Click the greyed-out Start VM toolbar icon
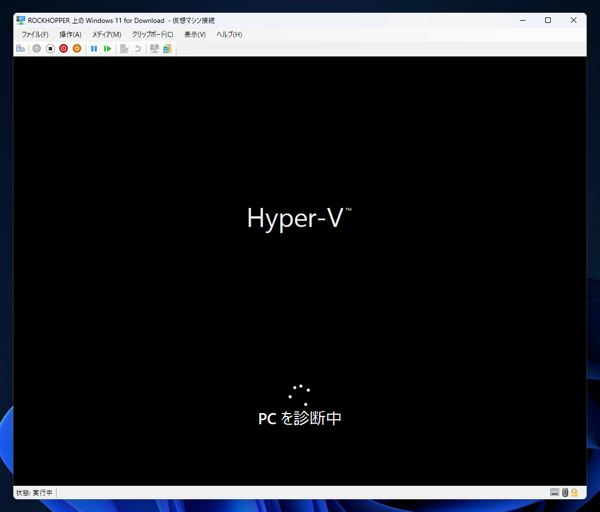600x512 pixels. click(x=36, y=49)
